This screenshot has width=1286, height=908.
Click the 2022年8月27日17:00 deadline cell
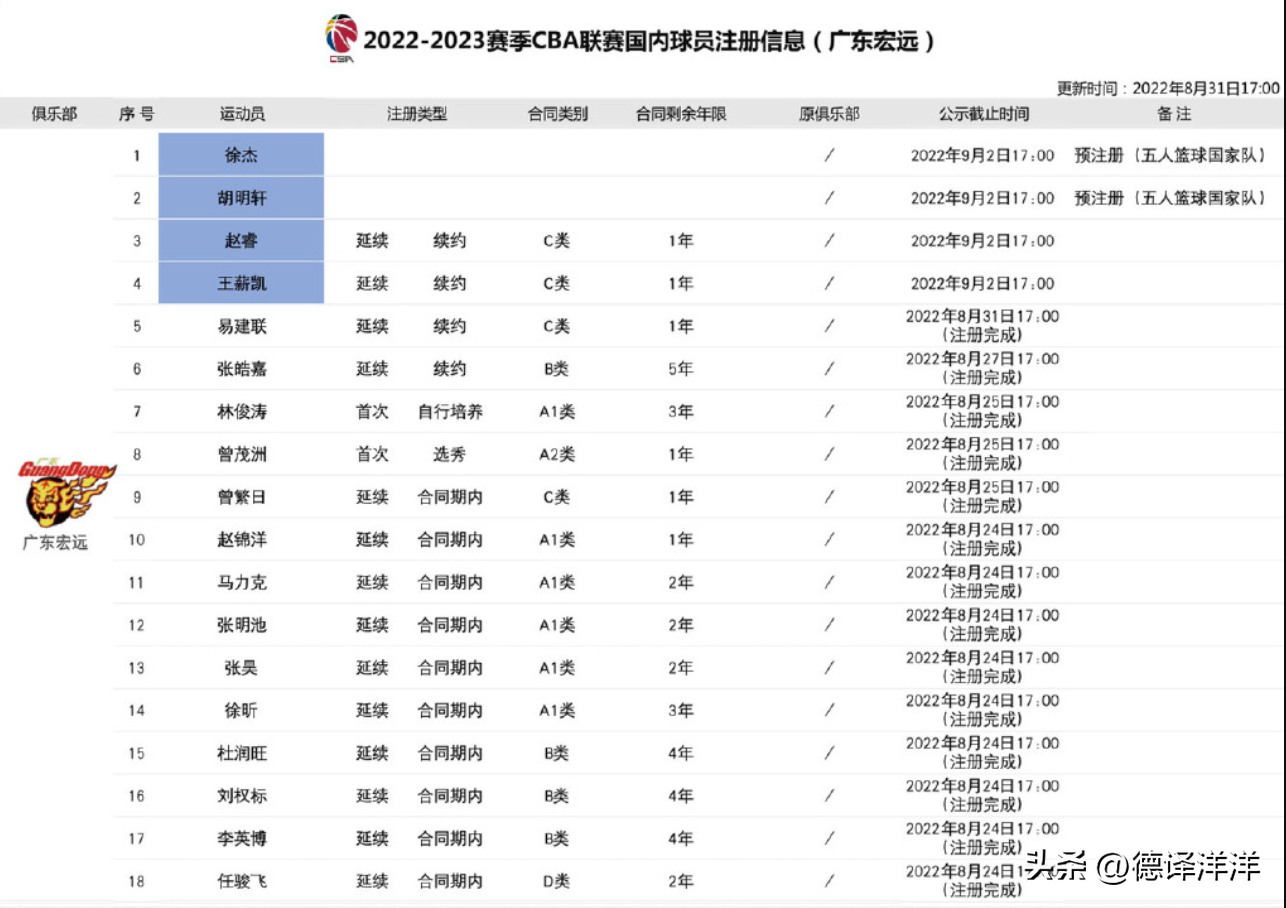[x=982, y=359]
